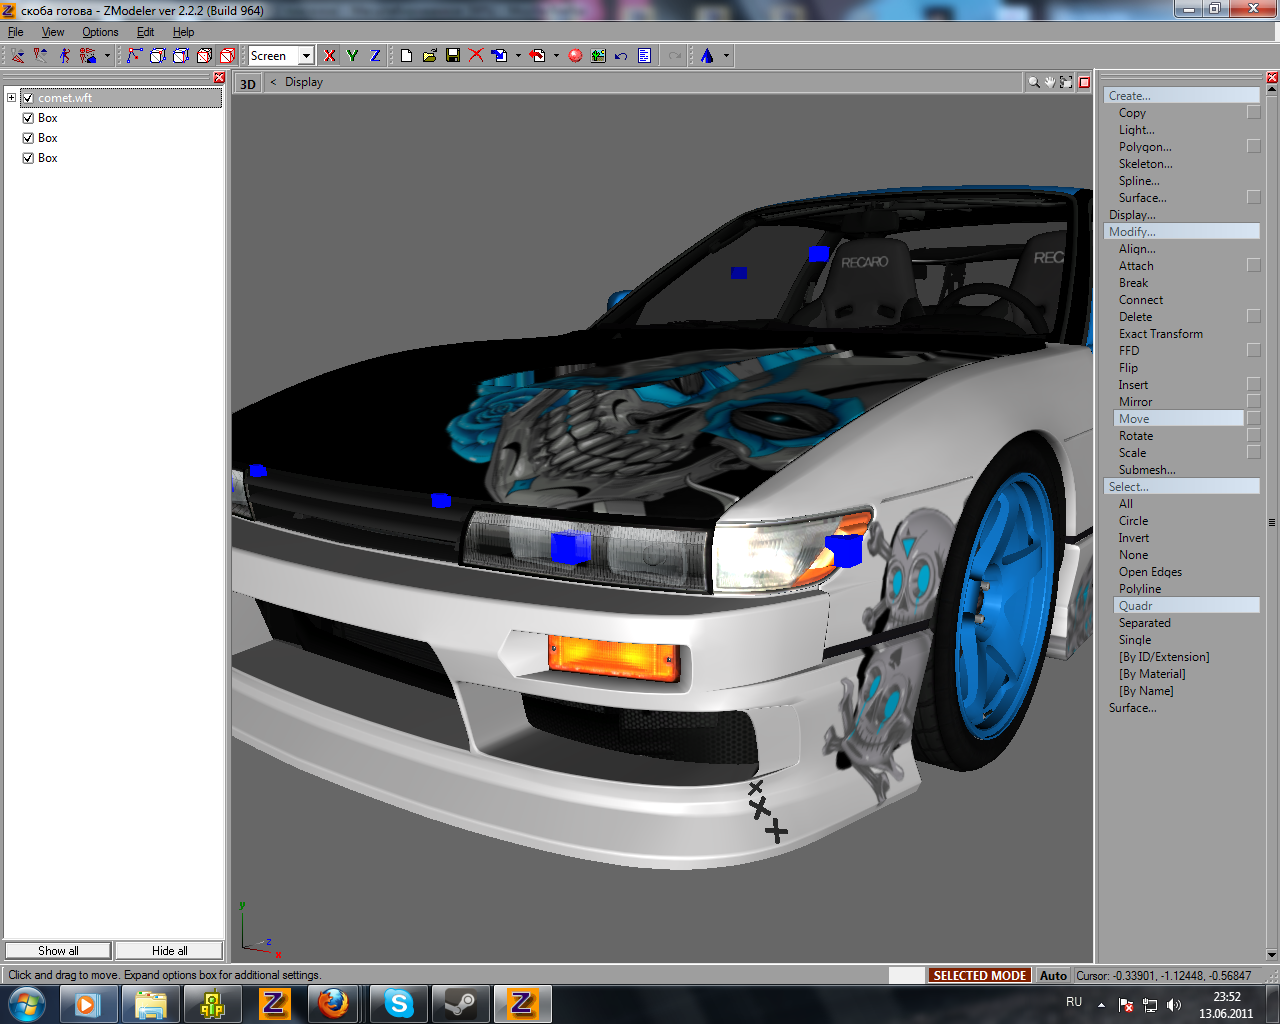Click the X axis constraint button
Screen dimensions: 1280x1024
tap(330, 56)
